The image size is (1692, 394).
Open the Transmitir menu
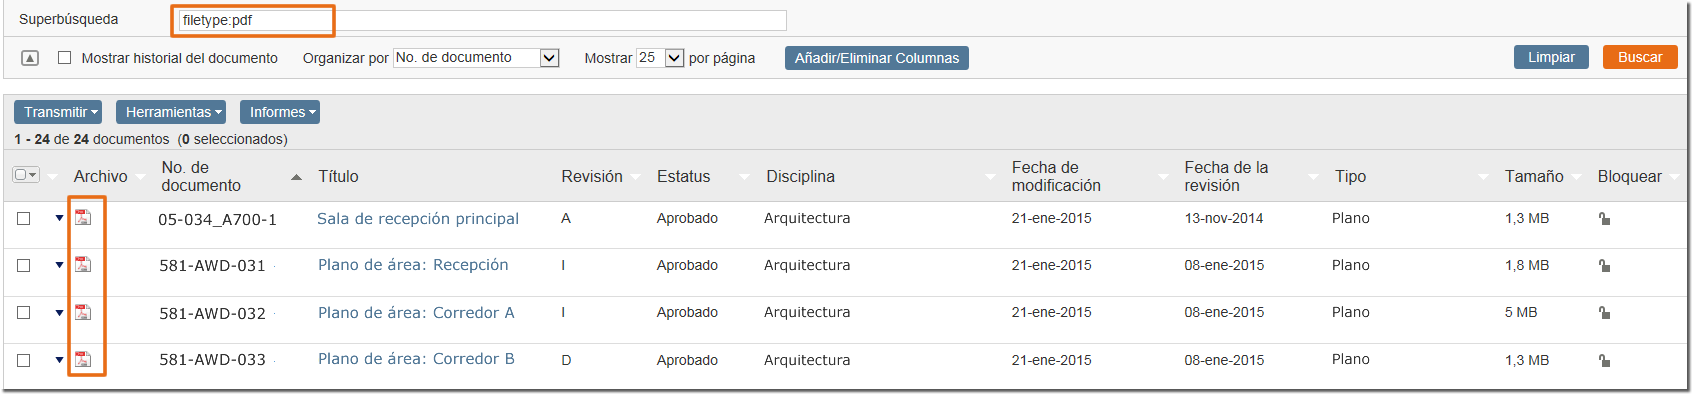pyautogui.click(x=58, y=112)
